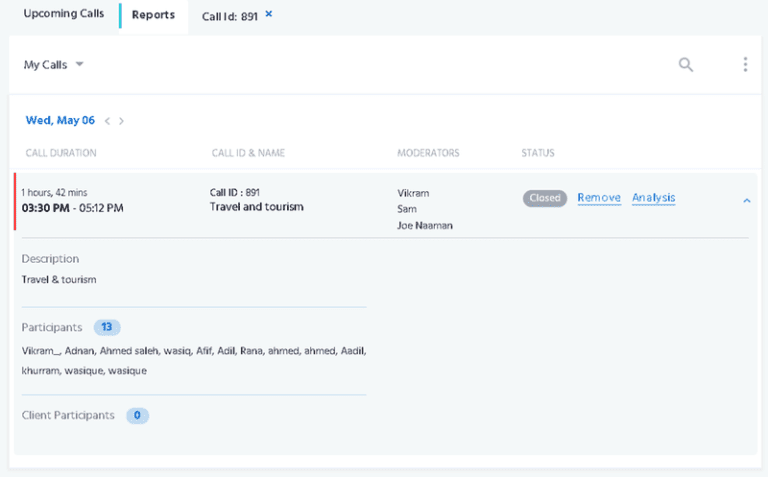Click the client participants badge showing 0
Image resolution: width=768 pixels, height=477 pixels.
(x=137, y=415)
